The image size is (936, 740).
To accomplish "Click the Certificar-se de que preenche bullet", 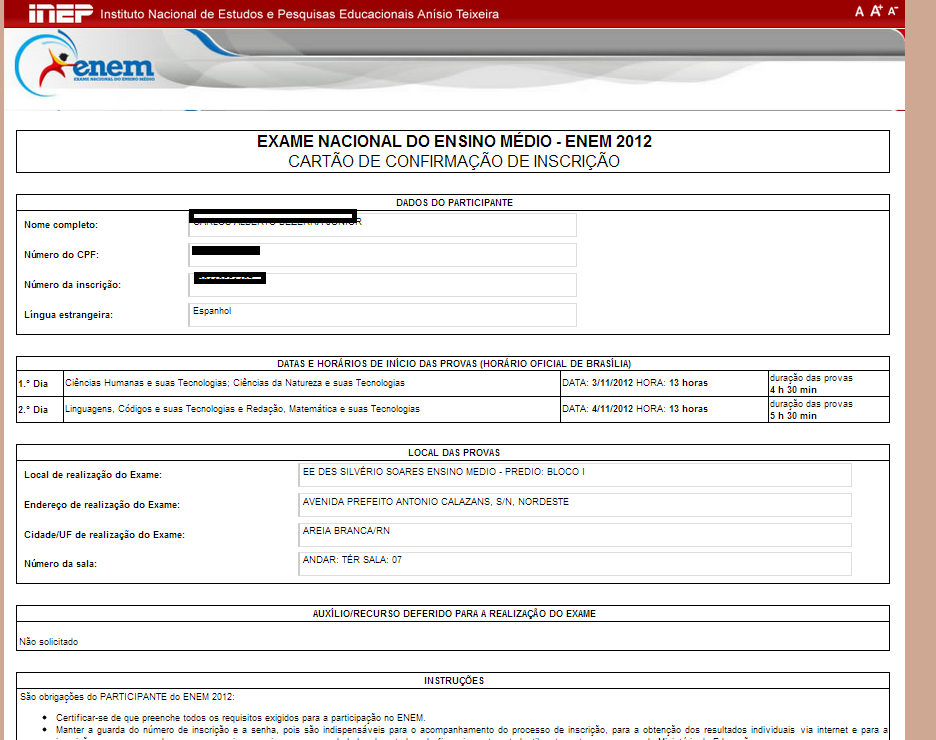I will (241, 718).
